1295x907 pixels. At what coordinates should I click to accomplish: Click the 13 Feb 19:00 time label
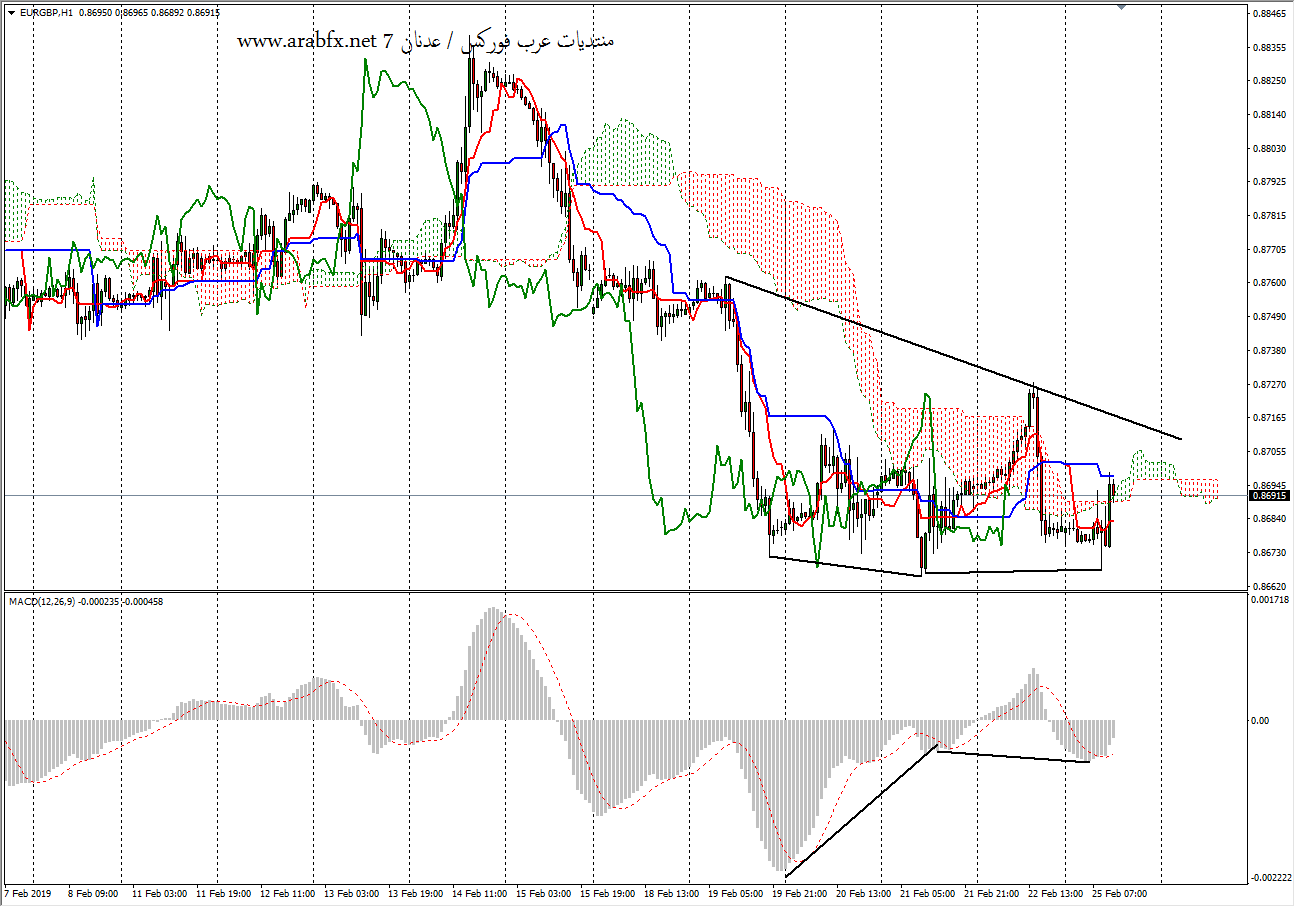pyautogui.click(x=416, y=893)
